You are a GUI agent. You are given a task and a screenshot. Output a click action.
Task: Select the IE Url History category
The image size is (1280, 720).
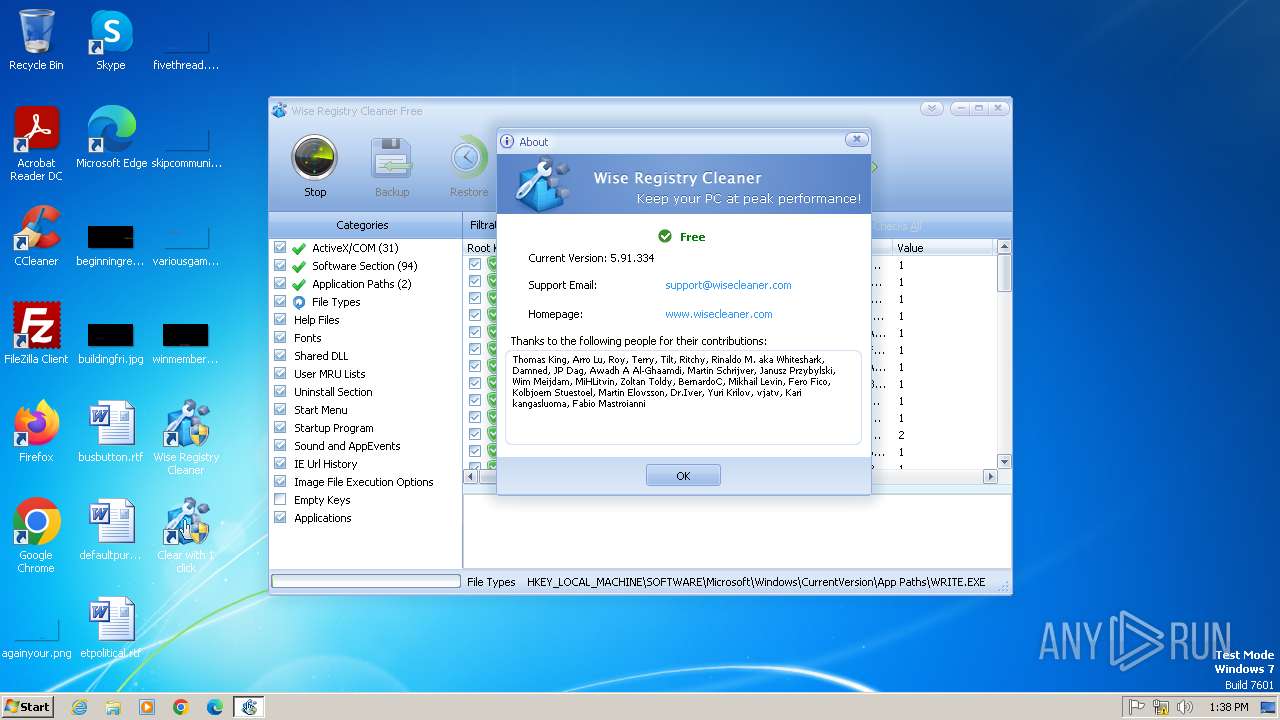click(x=325, y=464)
